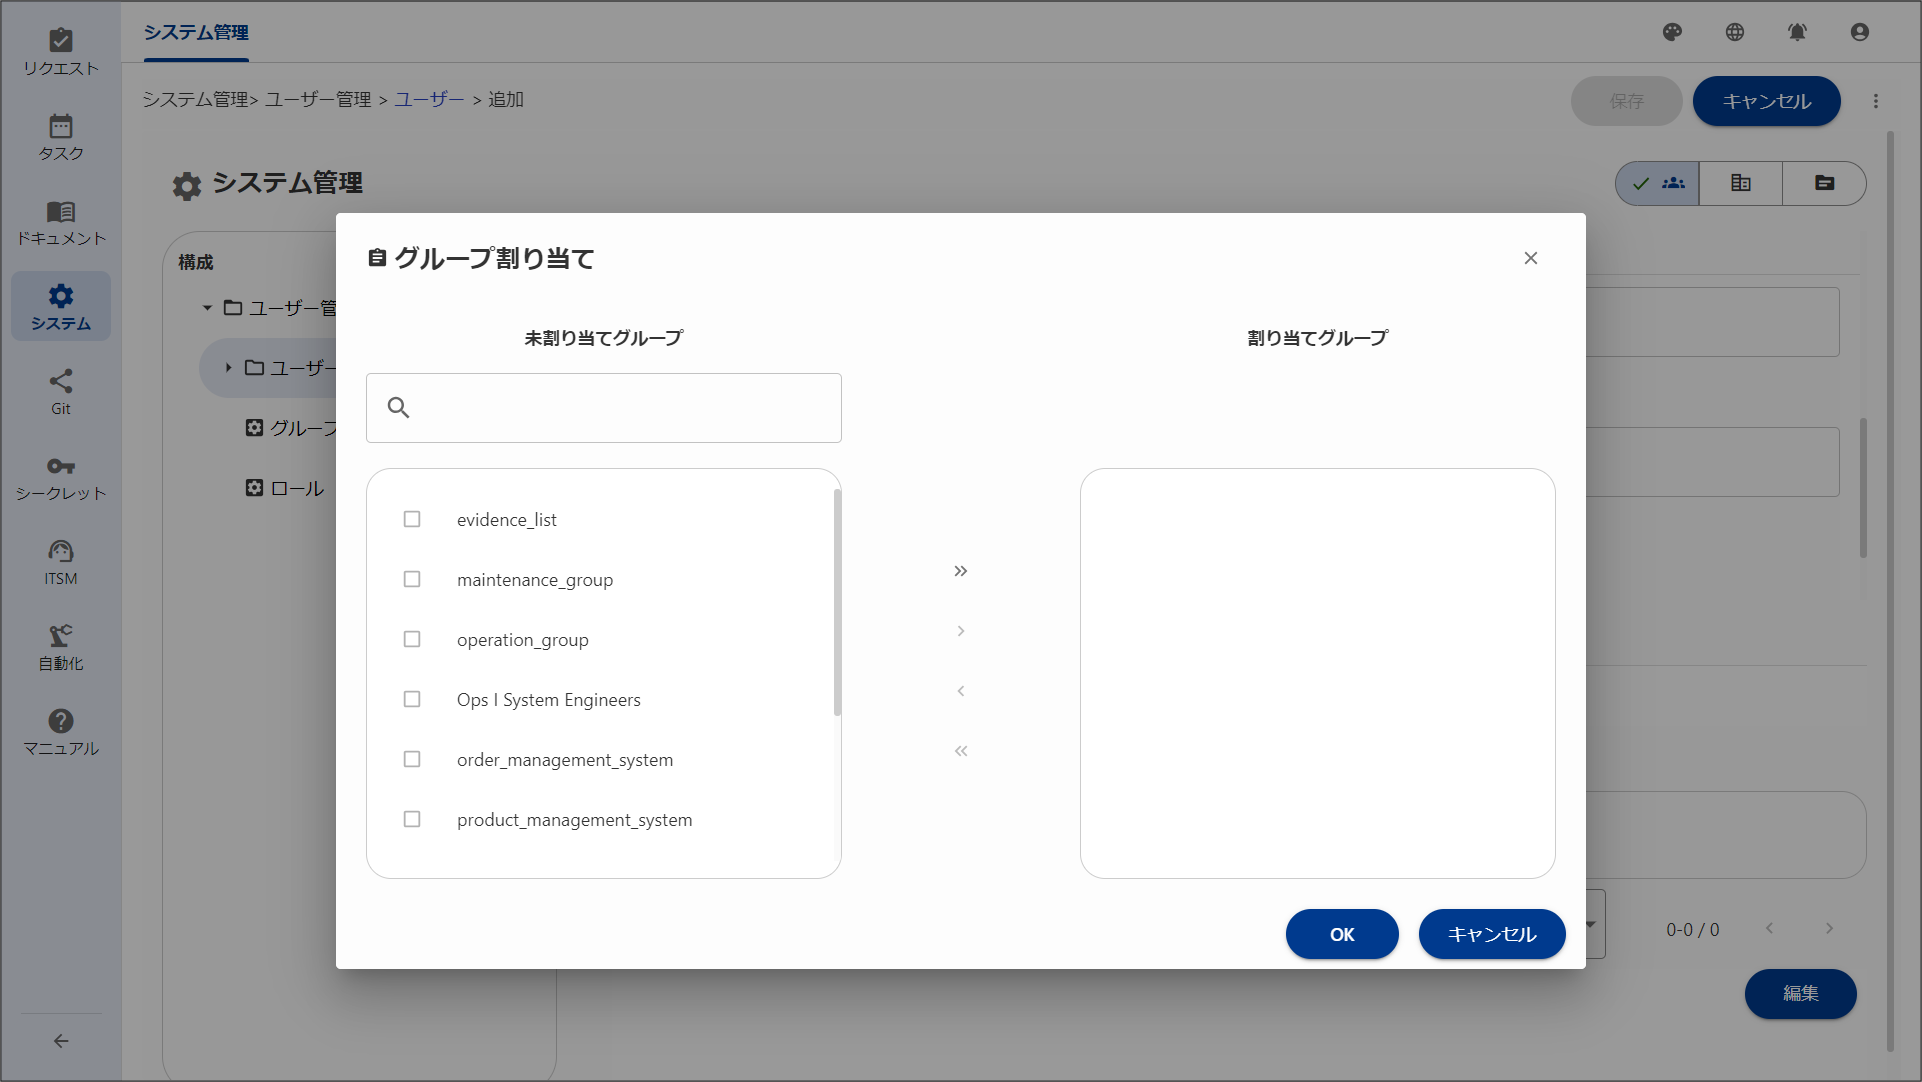Open the notifications bell icon
The image size is (1922, 1082).
pos(1797,32)
